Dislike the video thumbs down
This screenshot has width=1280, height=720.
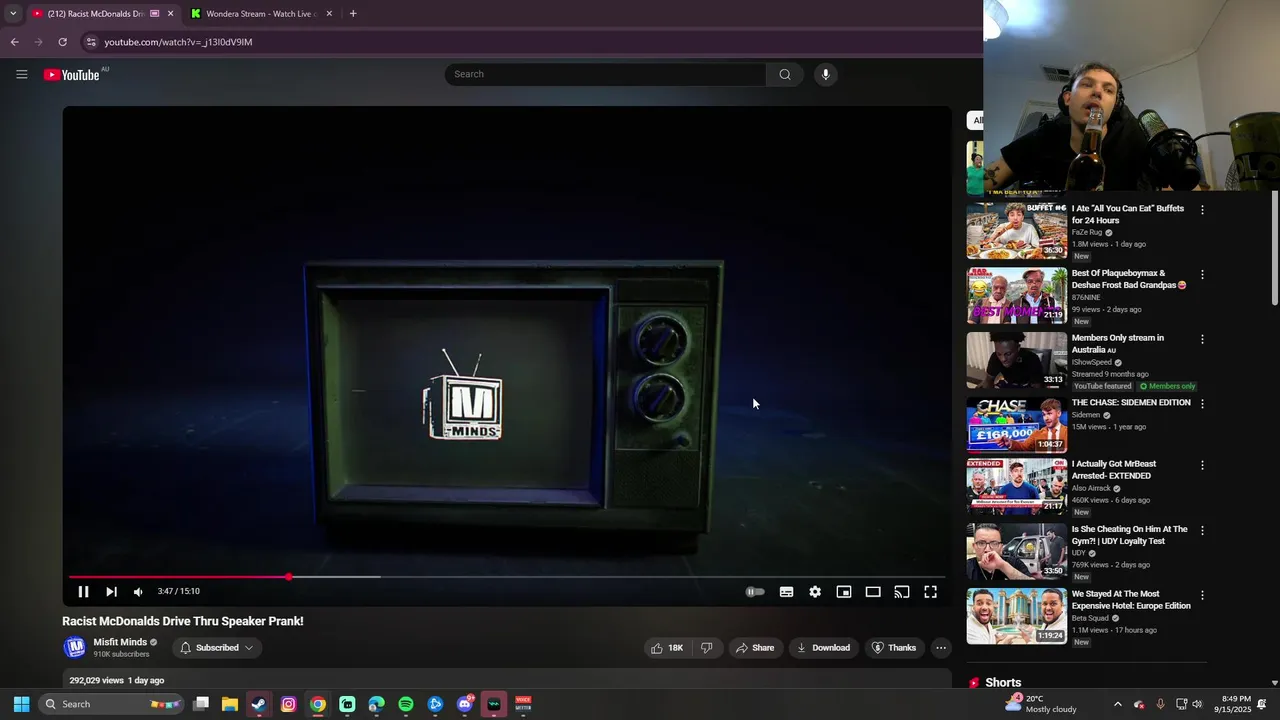pos(706,648)
